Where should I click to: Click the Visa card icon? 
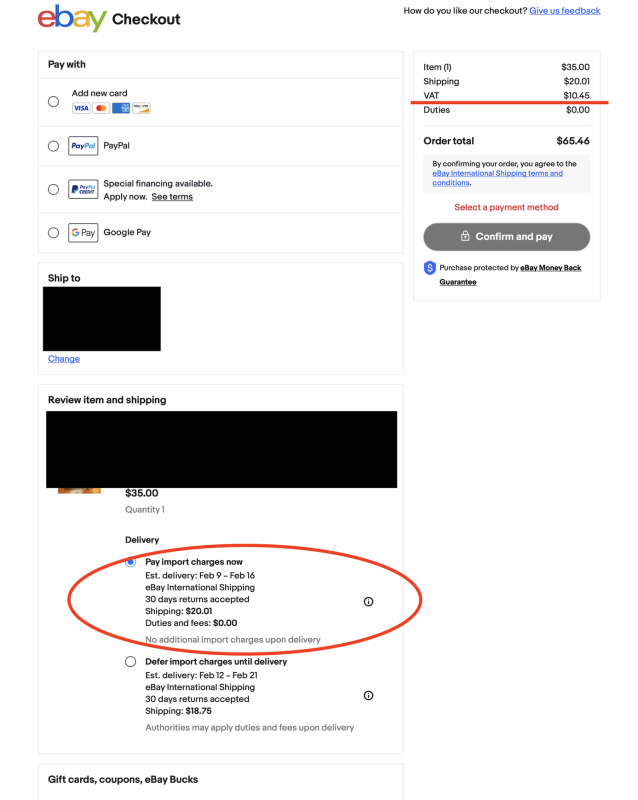[x=81, y=108]
